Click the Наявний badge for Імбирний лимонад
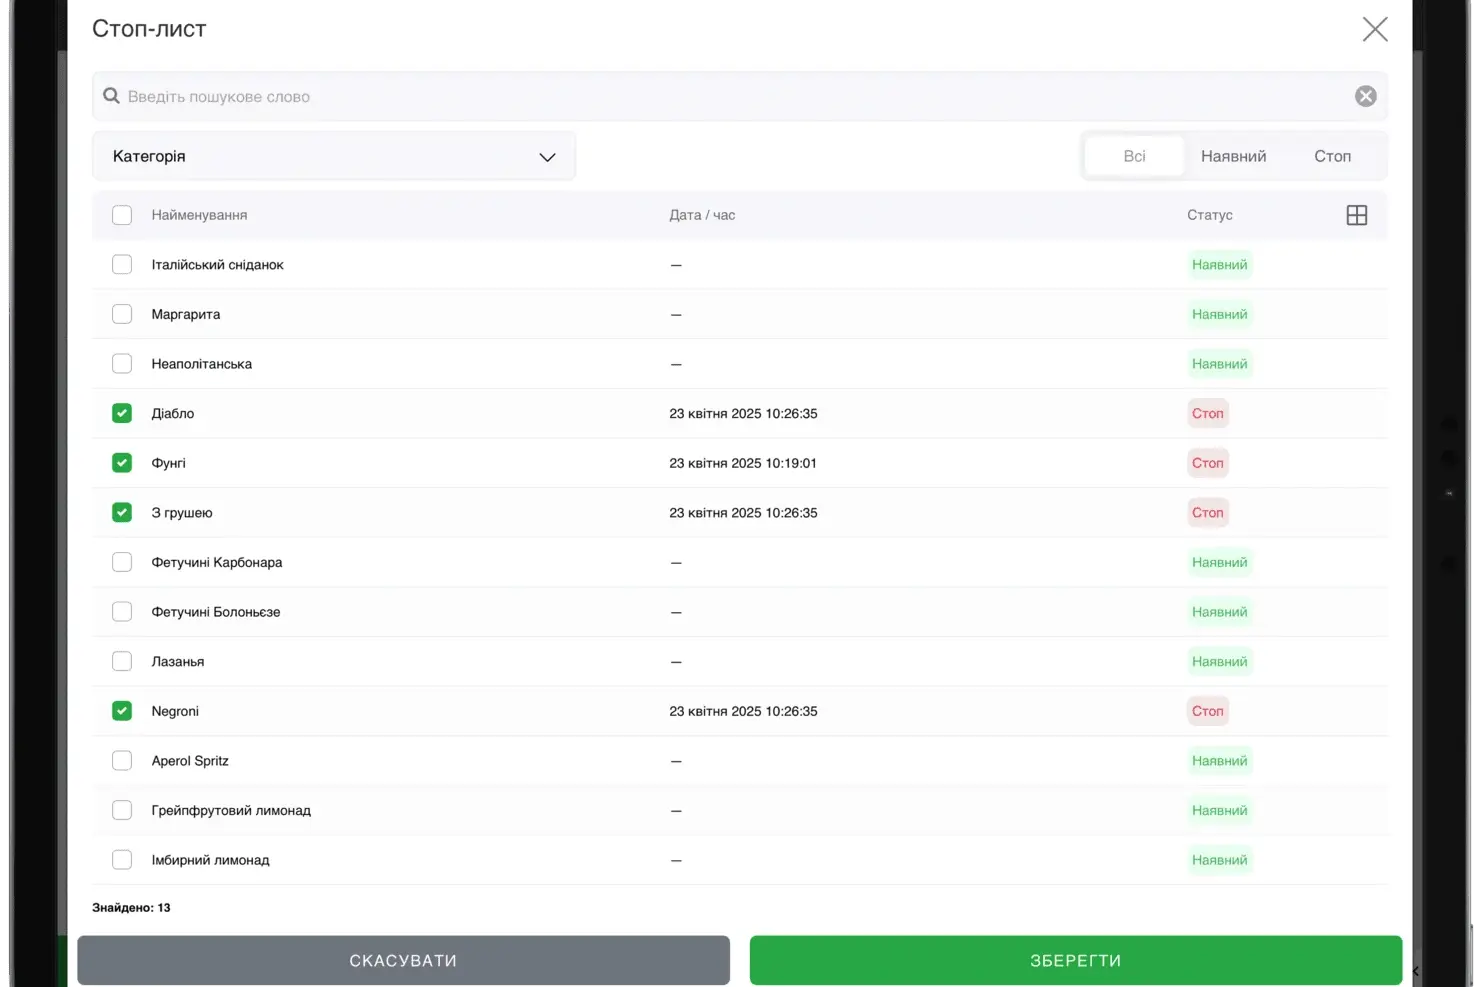This screenshot has width=1480, height=987. click(x=1220, y=860)
